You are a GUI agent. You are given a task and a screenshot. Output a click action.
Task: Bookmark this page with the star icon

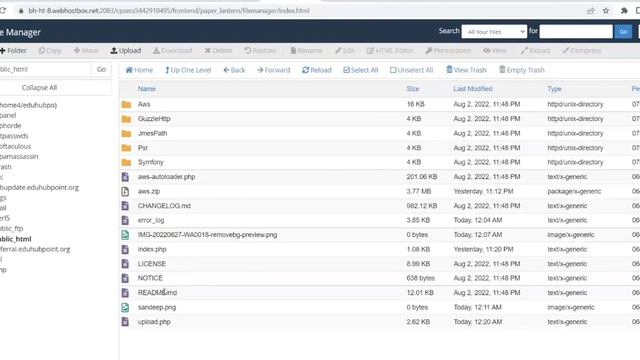(606, 11)
